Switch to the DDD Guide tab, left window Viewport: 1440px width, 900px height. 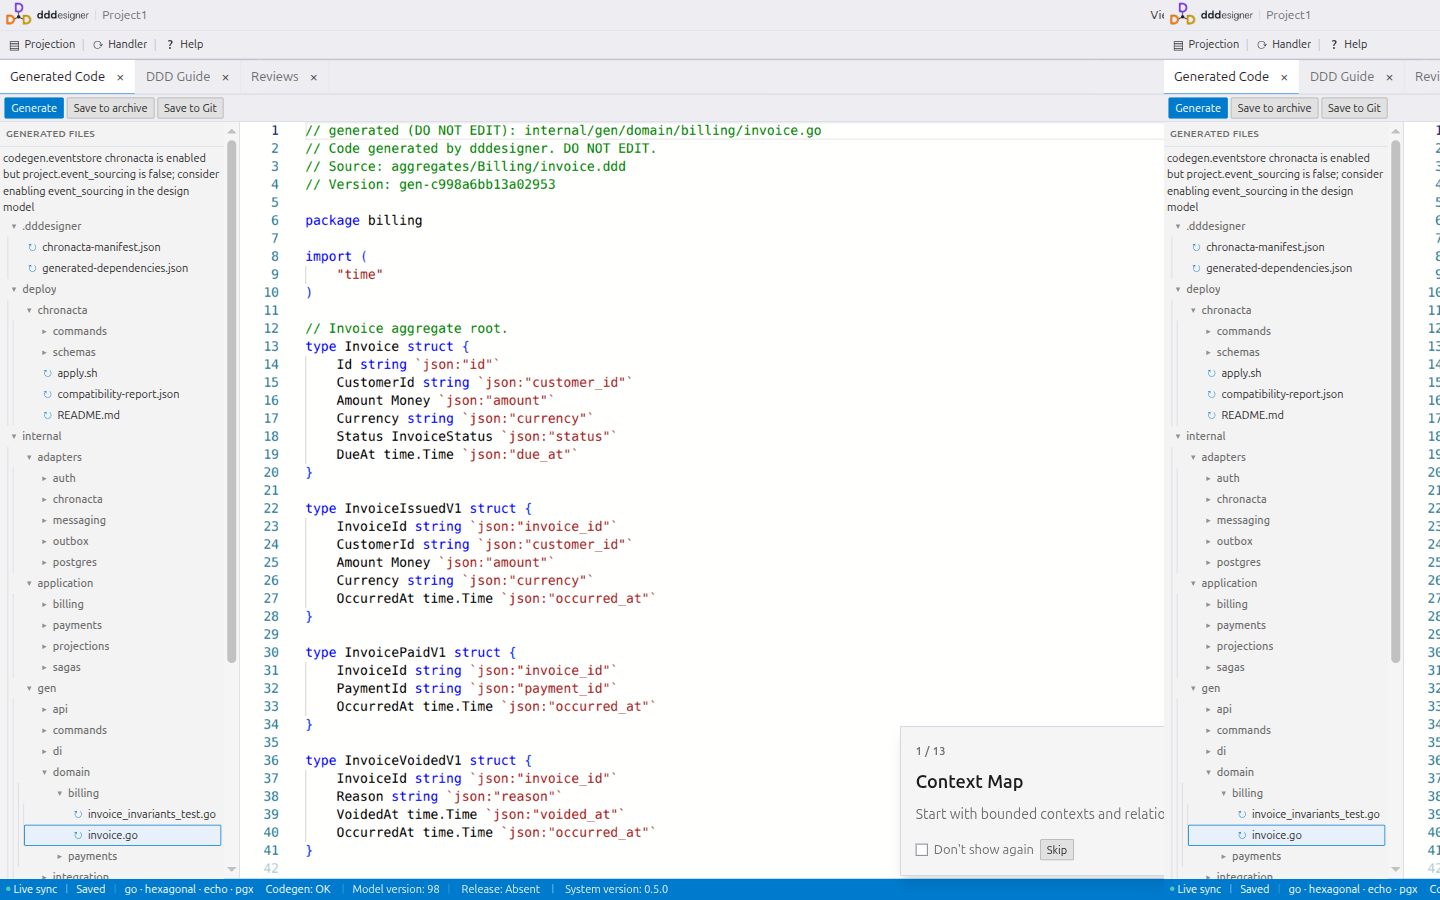(x=178, y=77)
